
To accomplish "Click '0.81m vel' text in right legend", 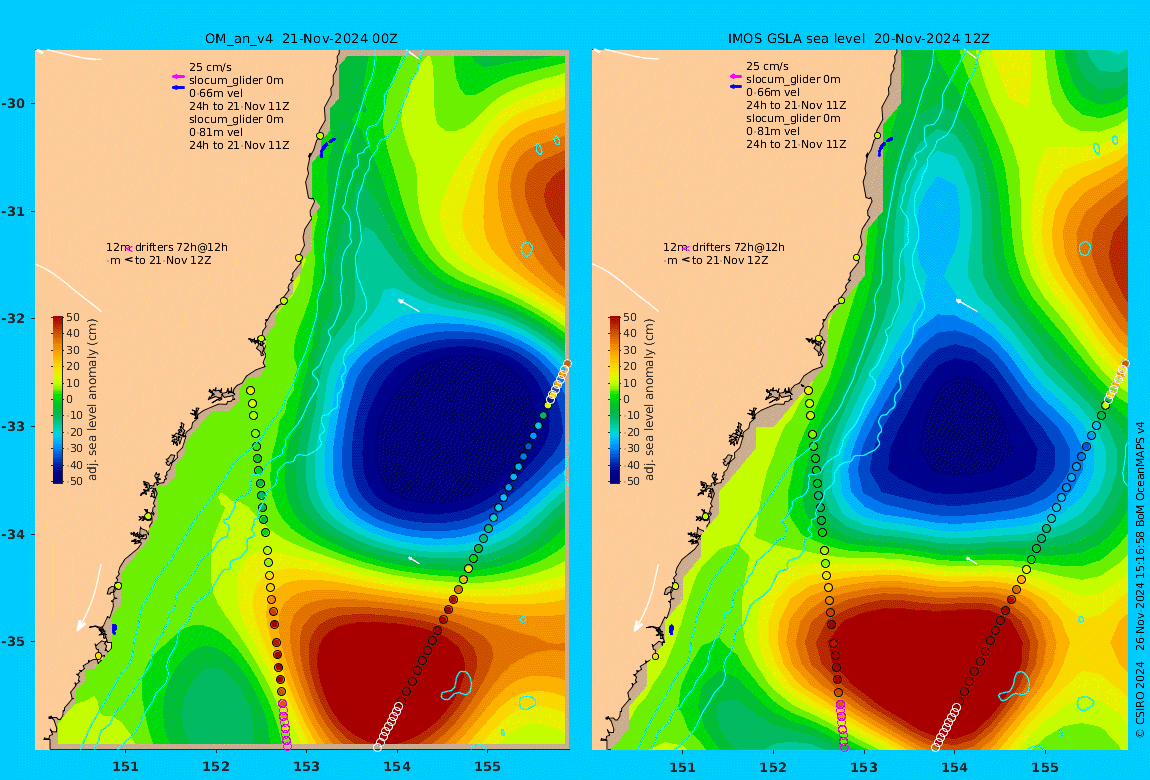I will coord(773,131).
